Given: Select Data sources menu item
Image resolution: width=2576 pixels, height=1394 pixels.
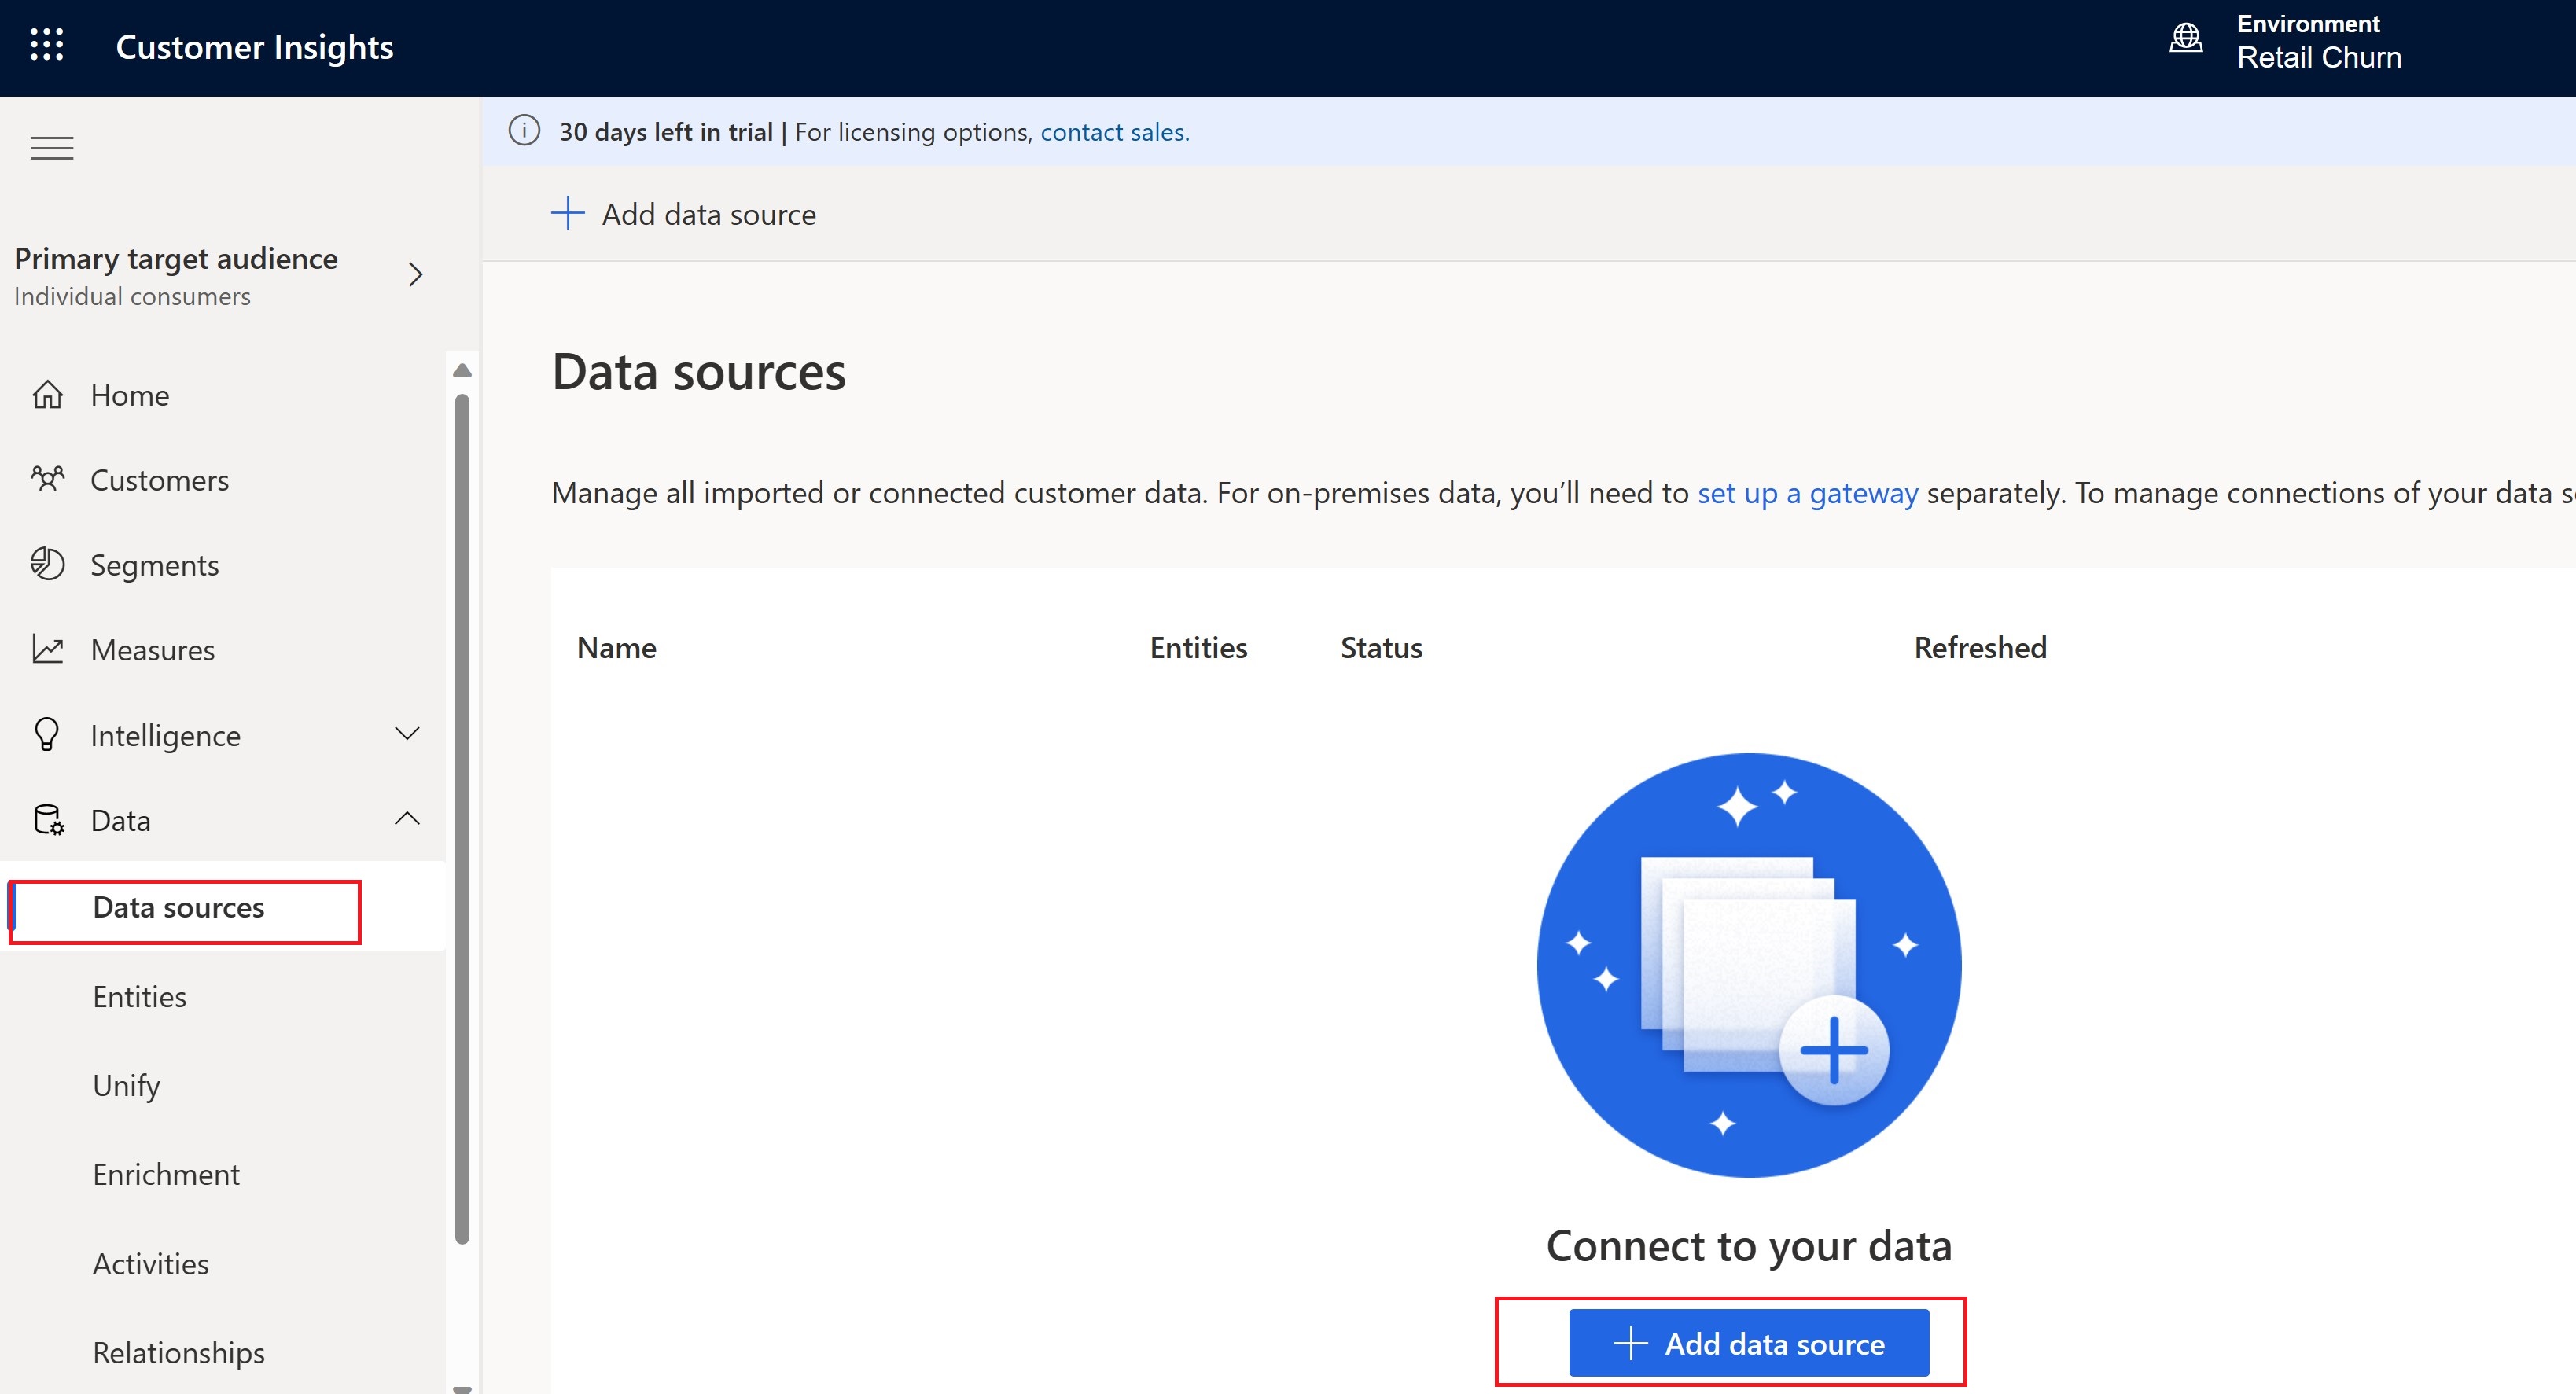Looking at the screenshot, I should point(177,908).
